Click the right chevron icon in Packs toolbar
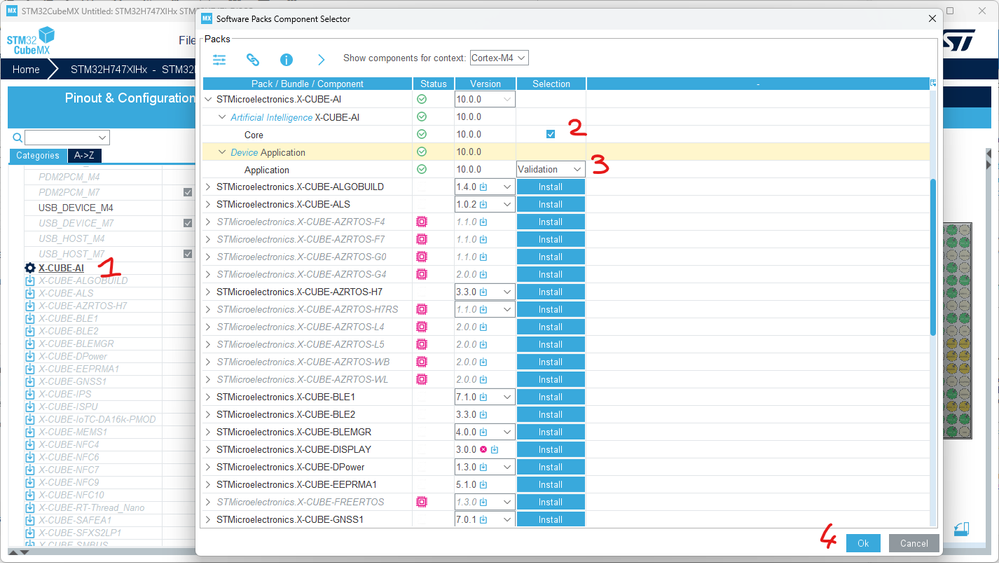 321,60
